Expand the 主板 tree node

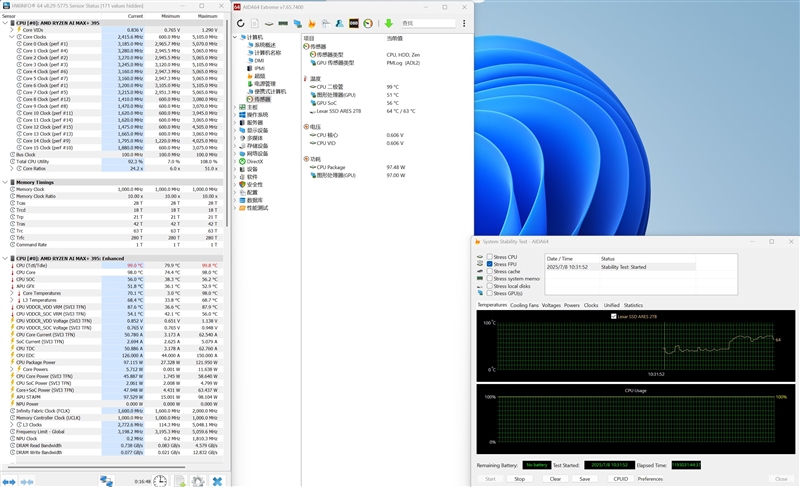pos(237,107)
